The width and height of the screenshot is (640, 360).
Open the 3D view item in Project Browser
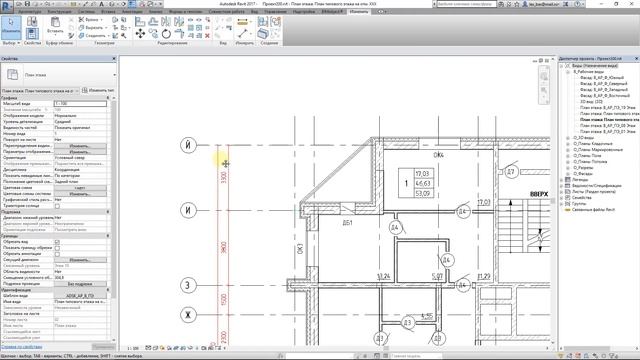point(591,102)
